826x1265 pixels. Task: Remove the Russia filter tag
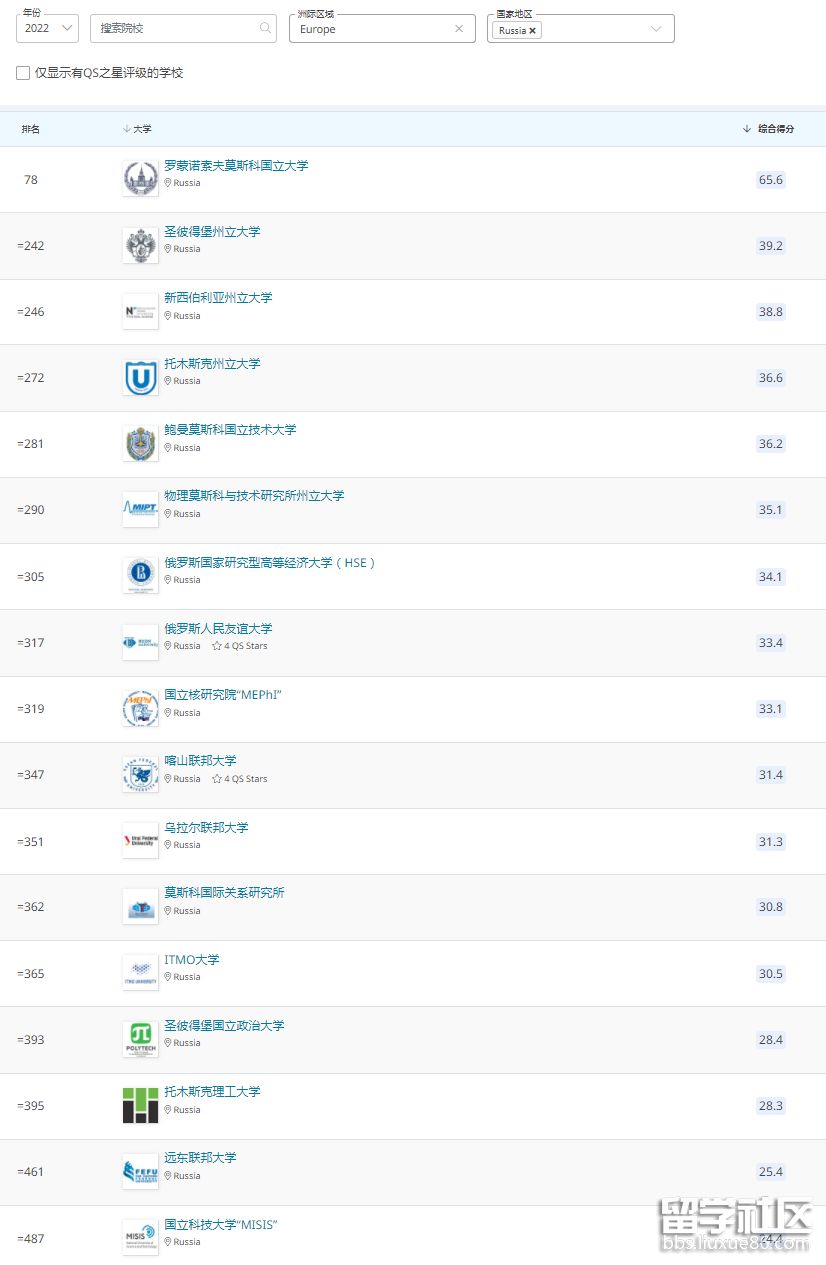click(x=533, y=31)
